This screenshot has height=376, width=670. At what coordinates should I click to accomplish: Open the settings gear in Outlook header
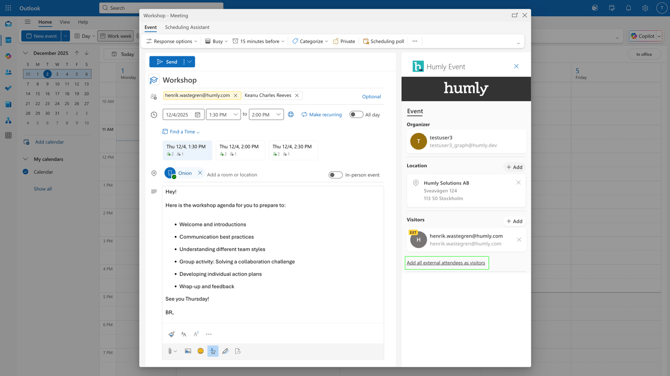(x=645, y=8)
